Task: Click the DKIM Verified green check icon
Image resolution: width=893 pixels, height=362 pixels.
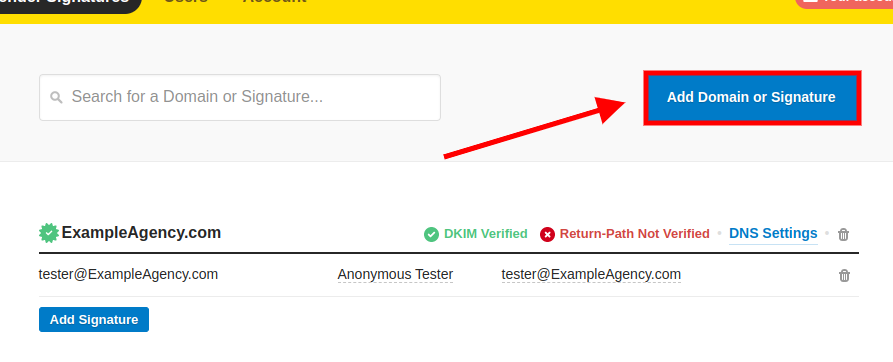Action: 431,234
